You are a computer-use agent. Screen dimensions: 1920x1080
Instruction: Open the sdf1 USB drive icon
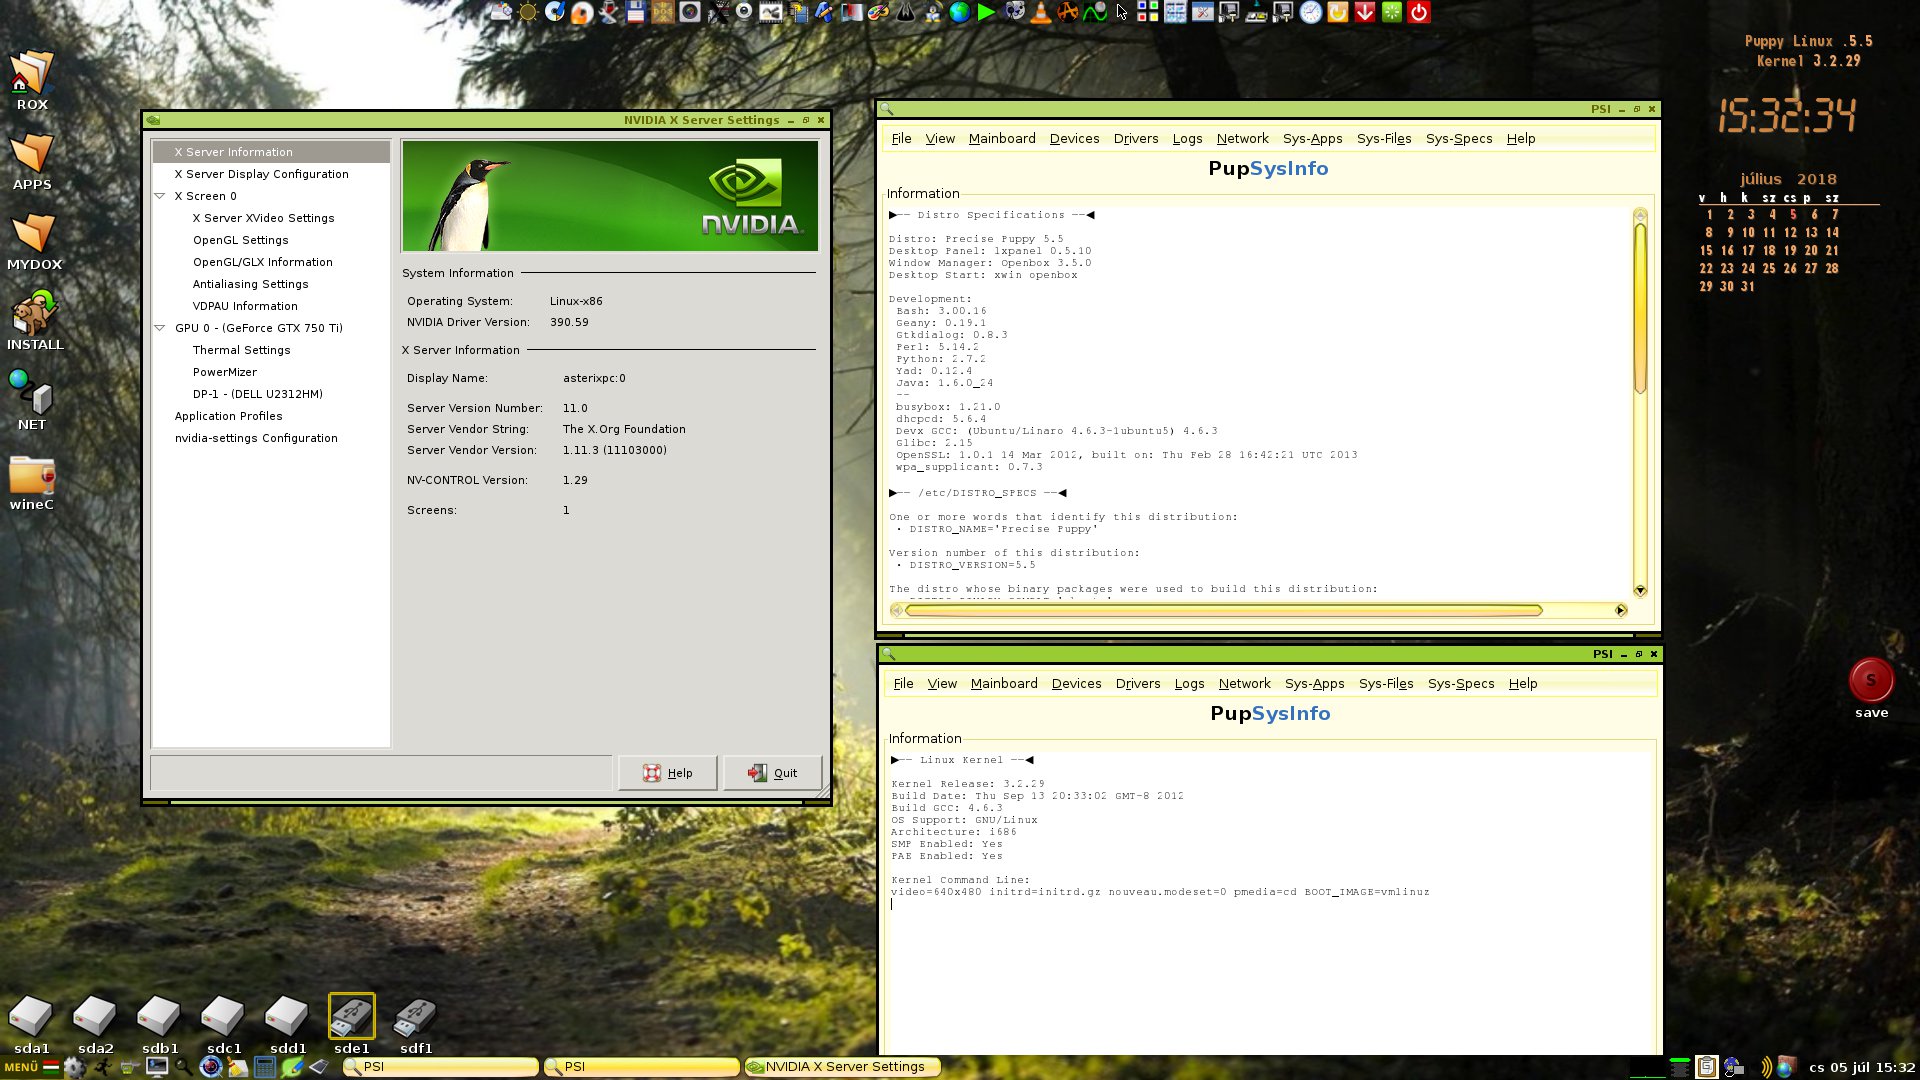coord(415,1024)
